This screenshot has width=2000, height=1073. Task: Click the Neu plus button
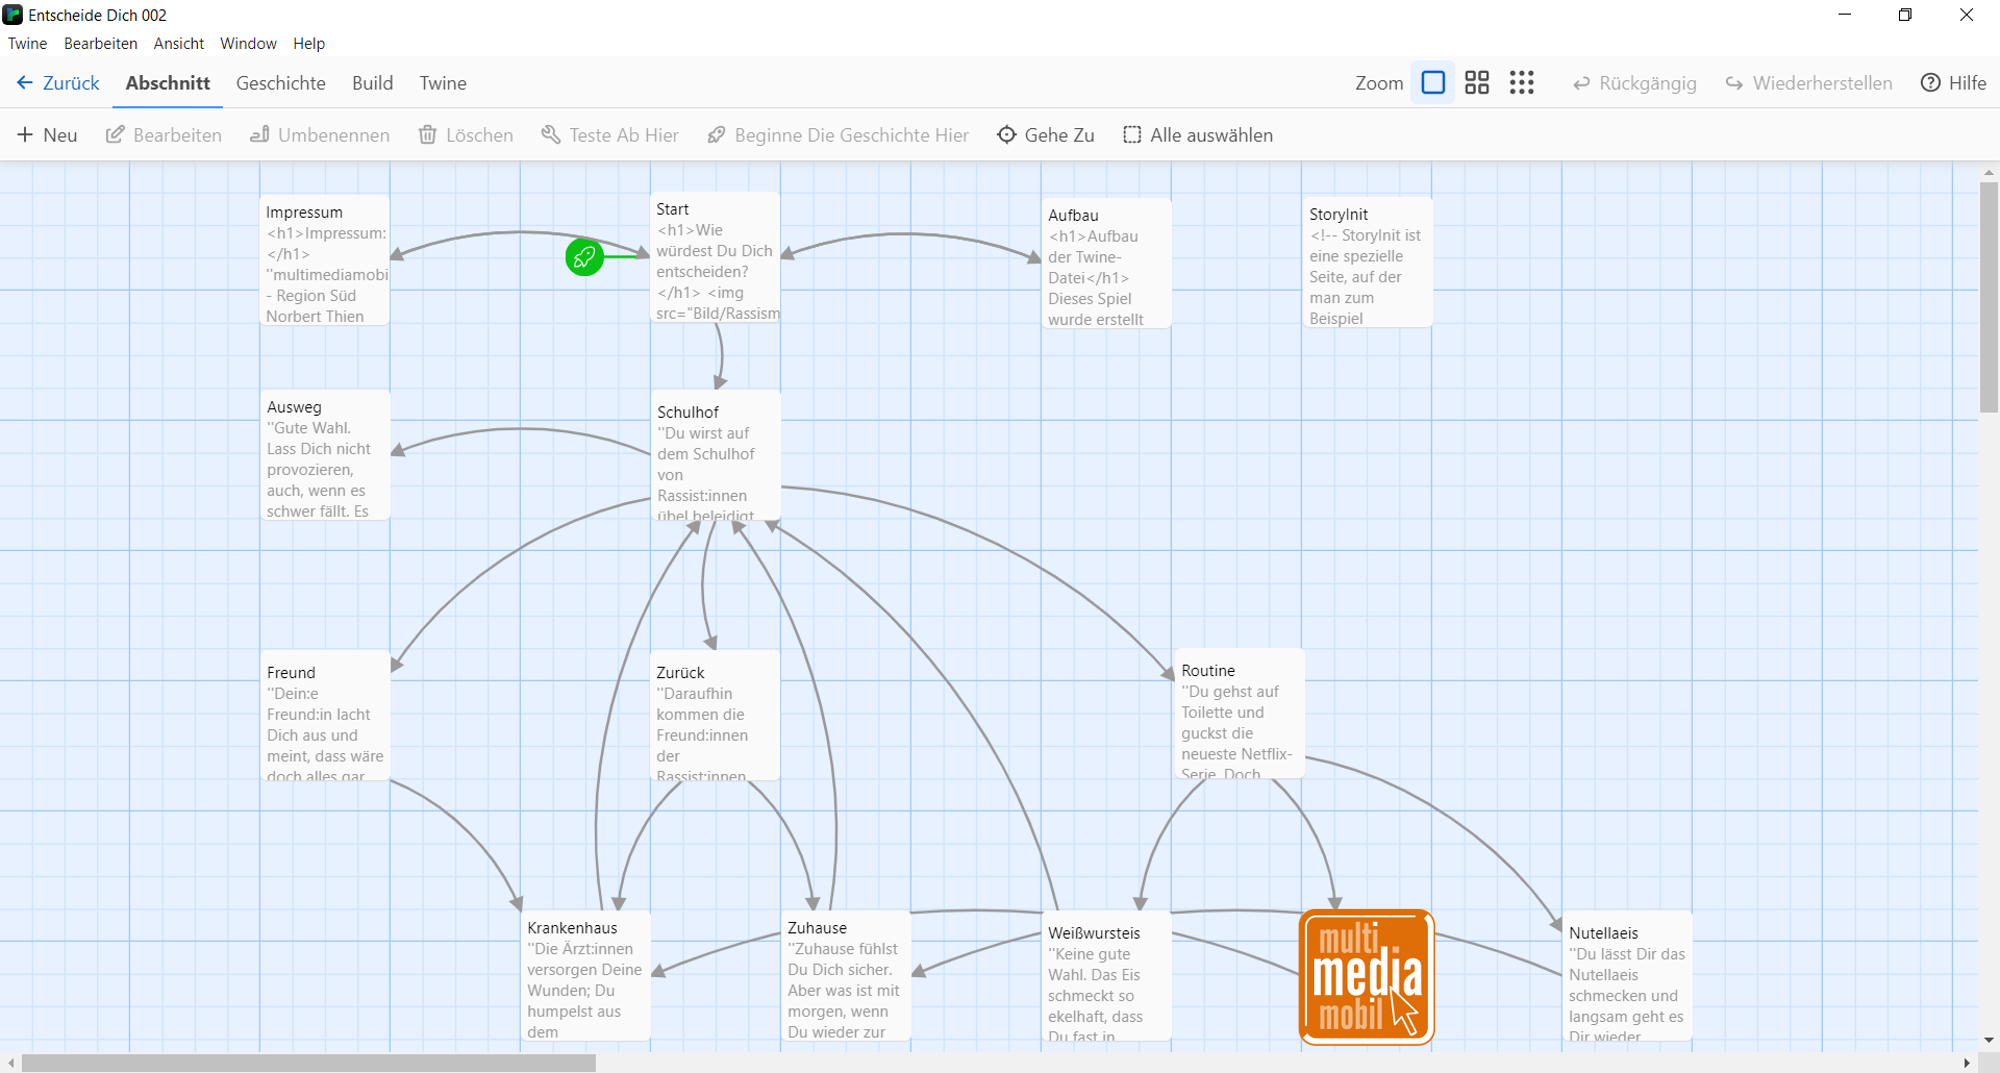pyautogui.click(x=47, y=135)
